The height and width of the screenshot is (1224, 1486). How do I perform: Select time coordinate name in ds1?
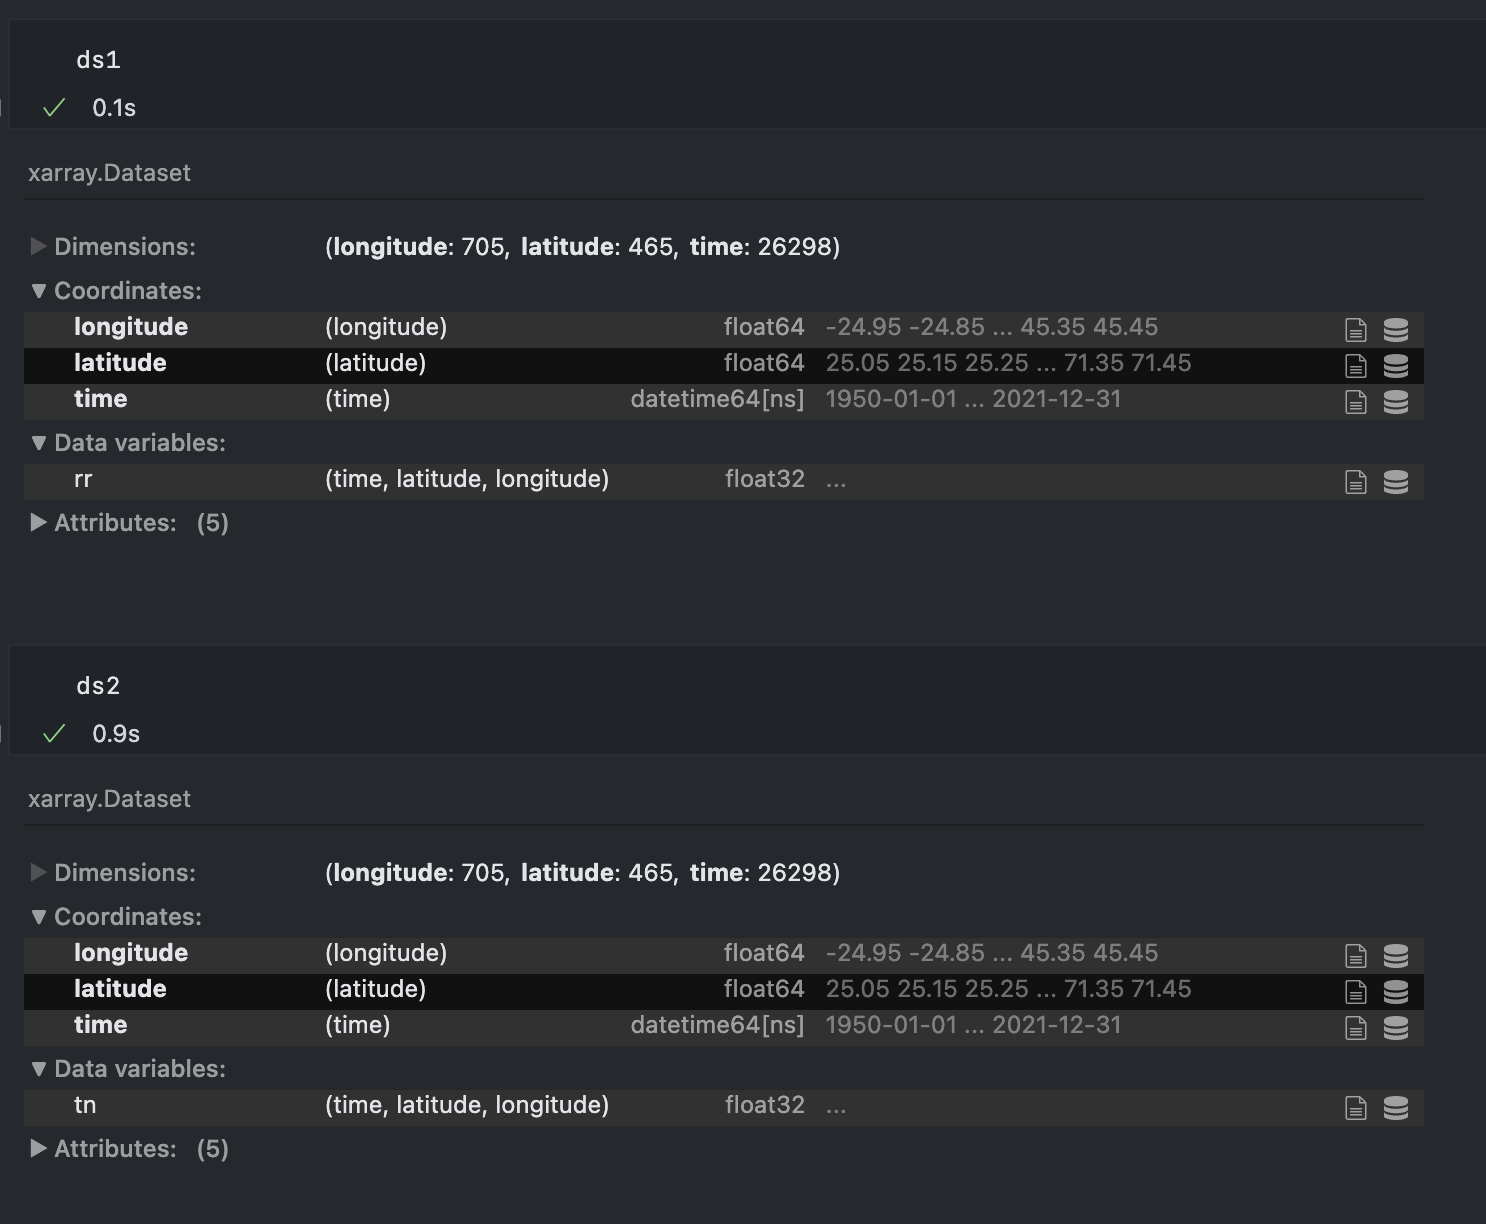(100, 399)
